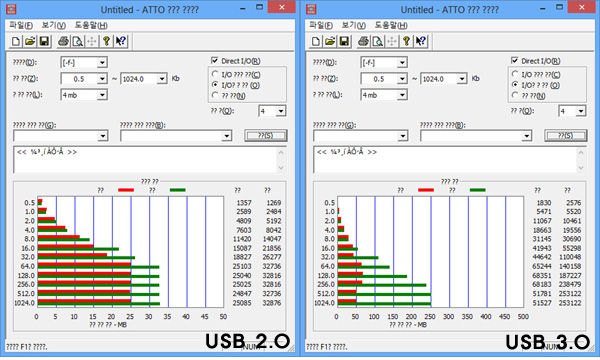Click Save floppy icon in right window toolbar
This screenshot has width=600, height=360.
click(344, 41)
